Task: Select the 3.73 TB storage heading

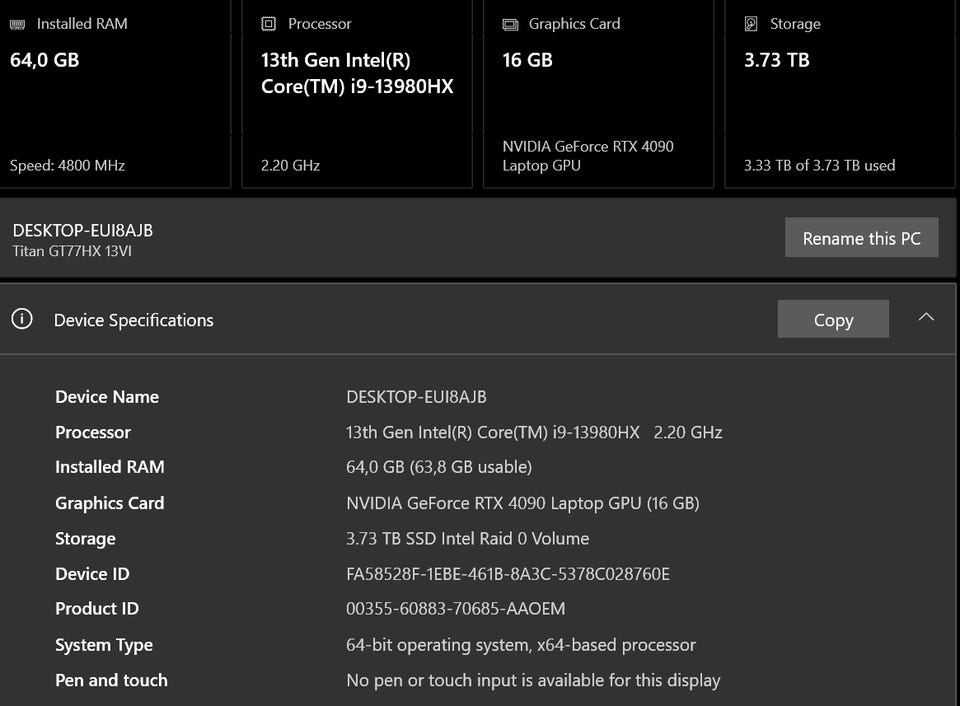Action: pyautogui.click(x=776, y=60)
